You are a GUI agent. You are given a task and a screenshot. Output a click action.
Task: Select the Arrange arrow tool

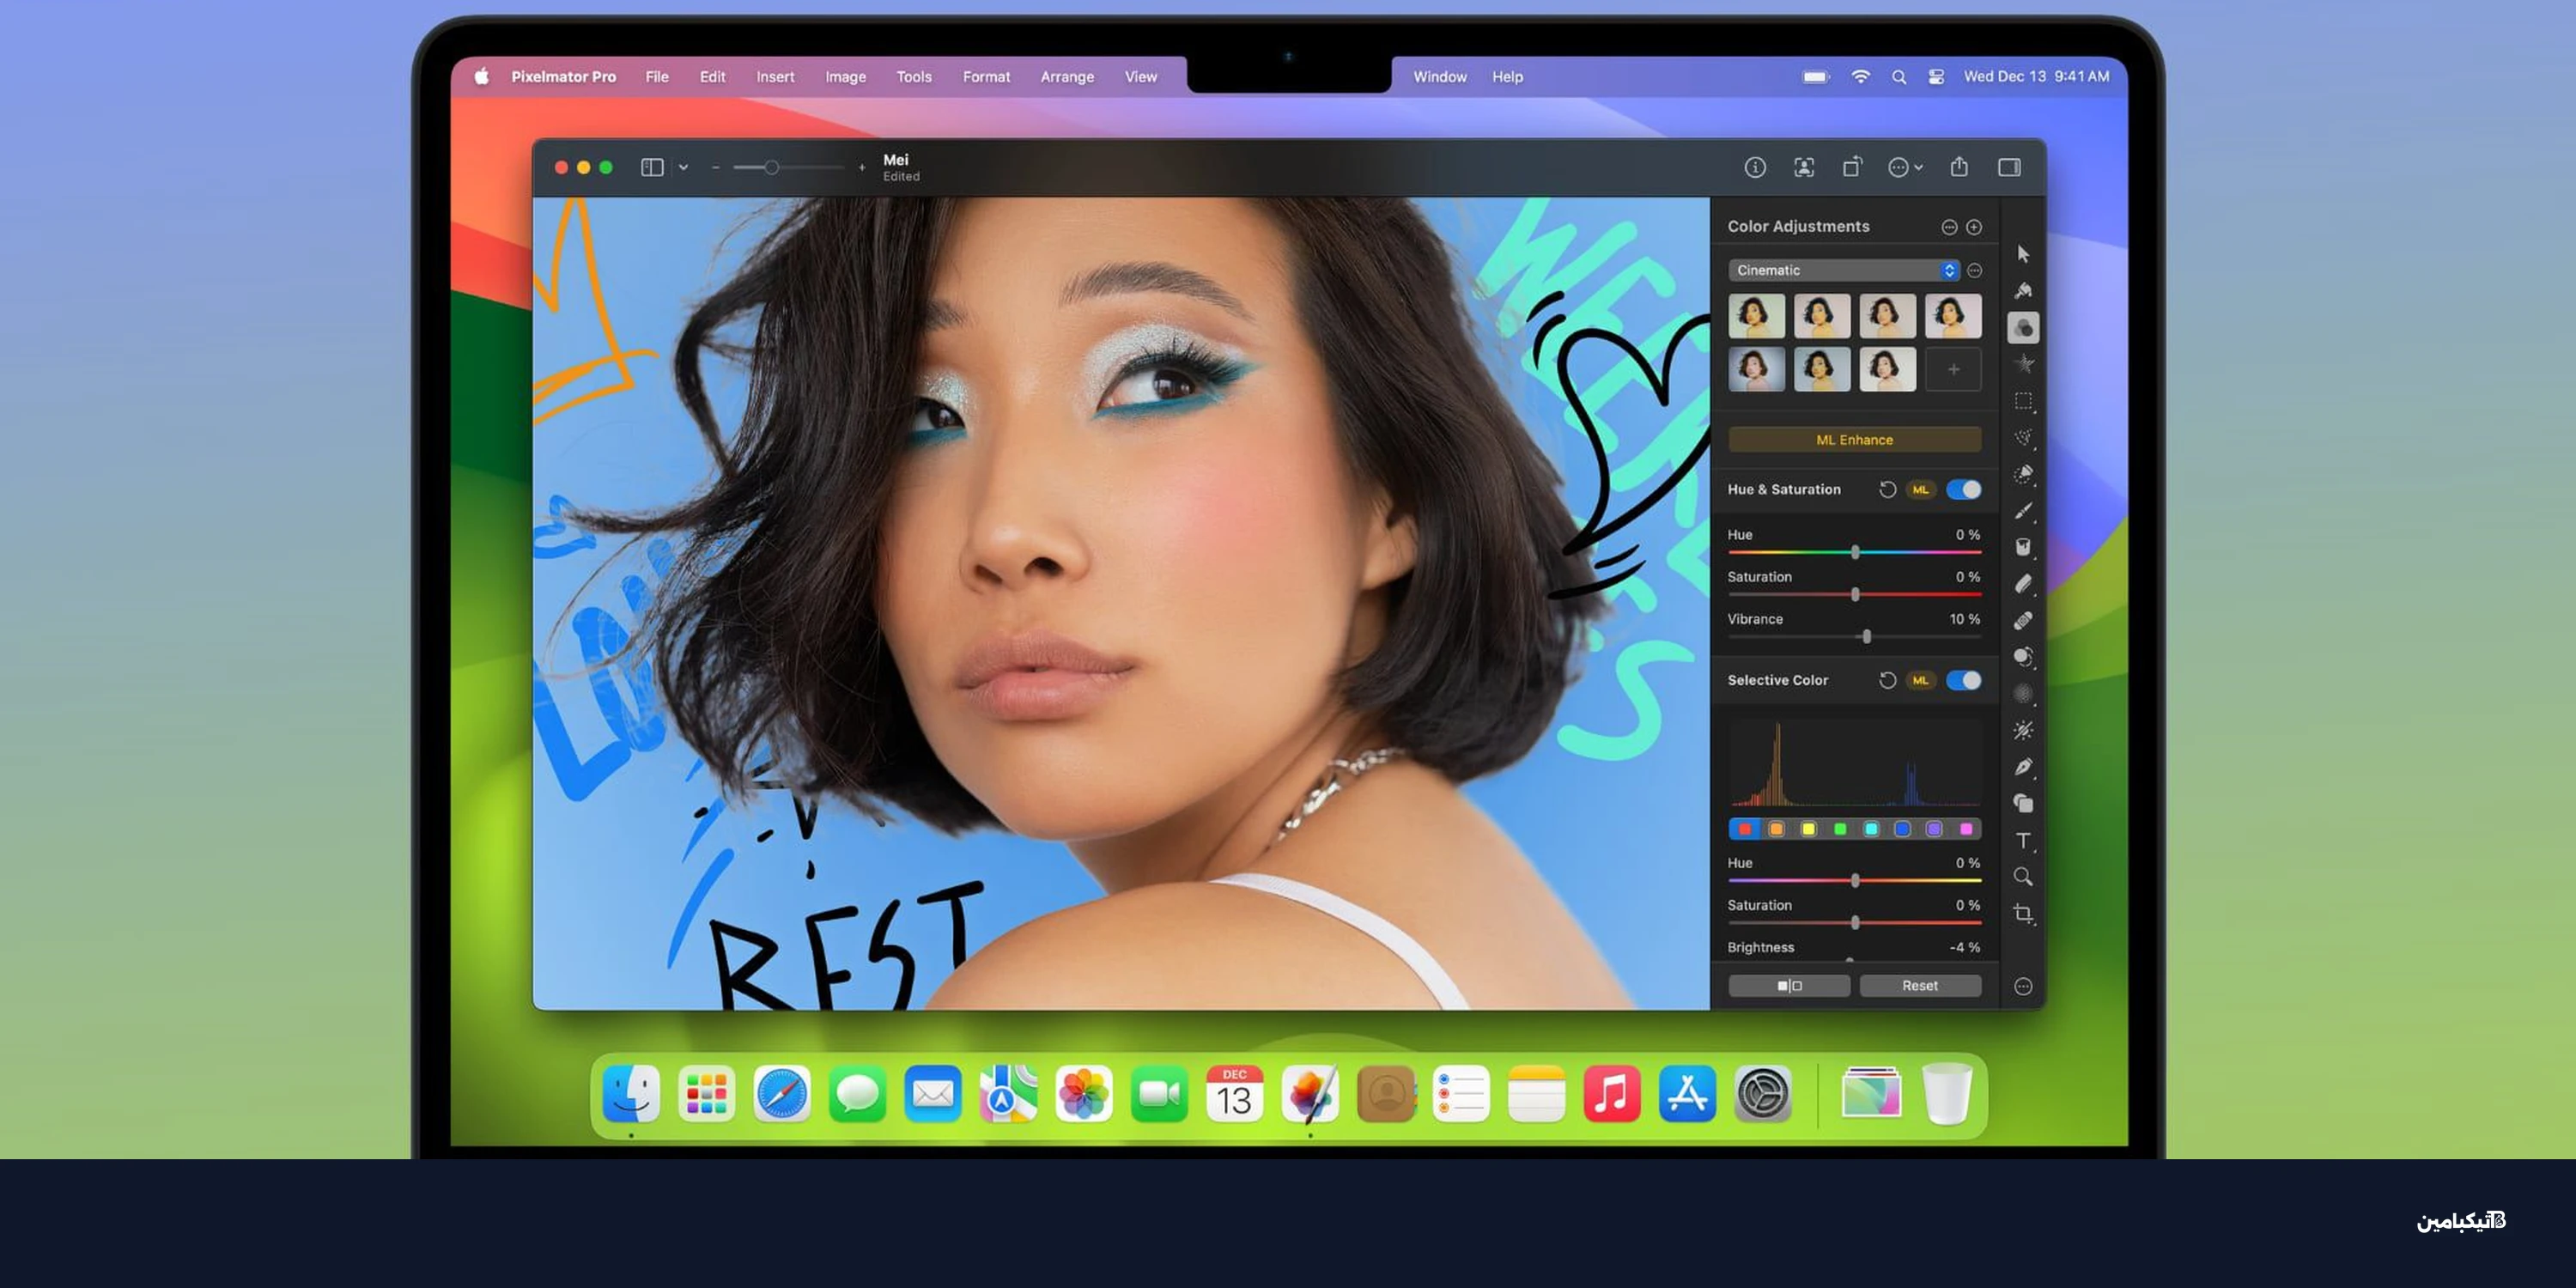click(x=2022, y=254)
